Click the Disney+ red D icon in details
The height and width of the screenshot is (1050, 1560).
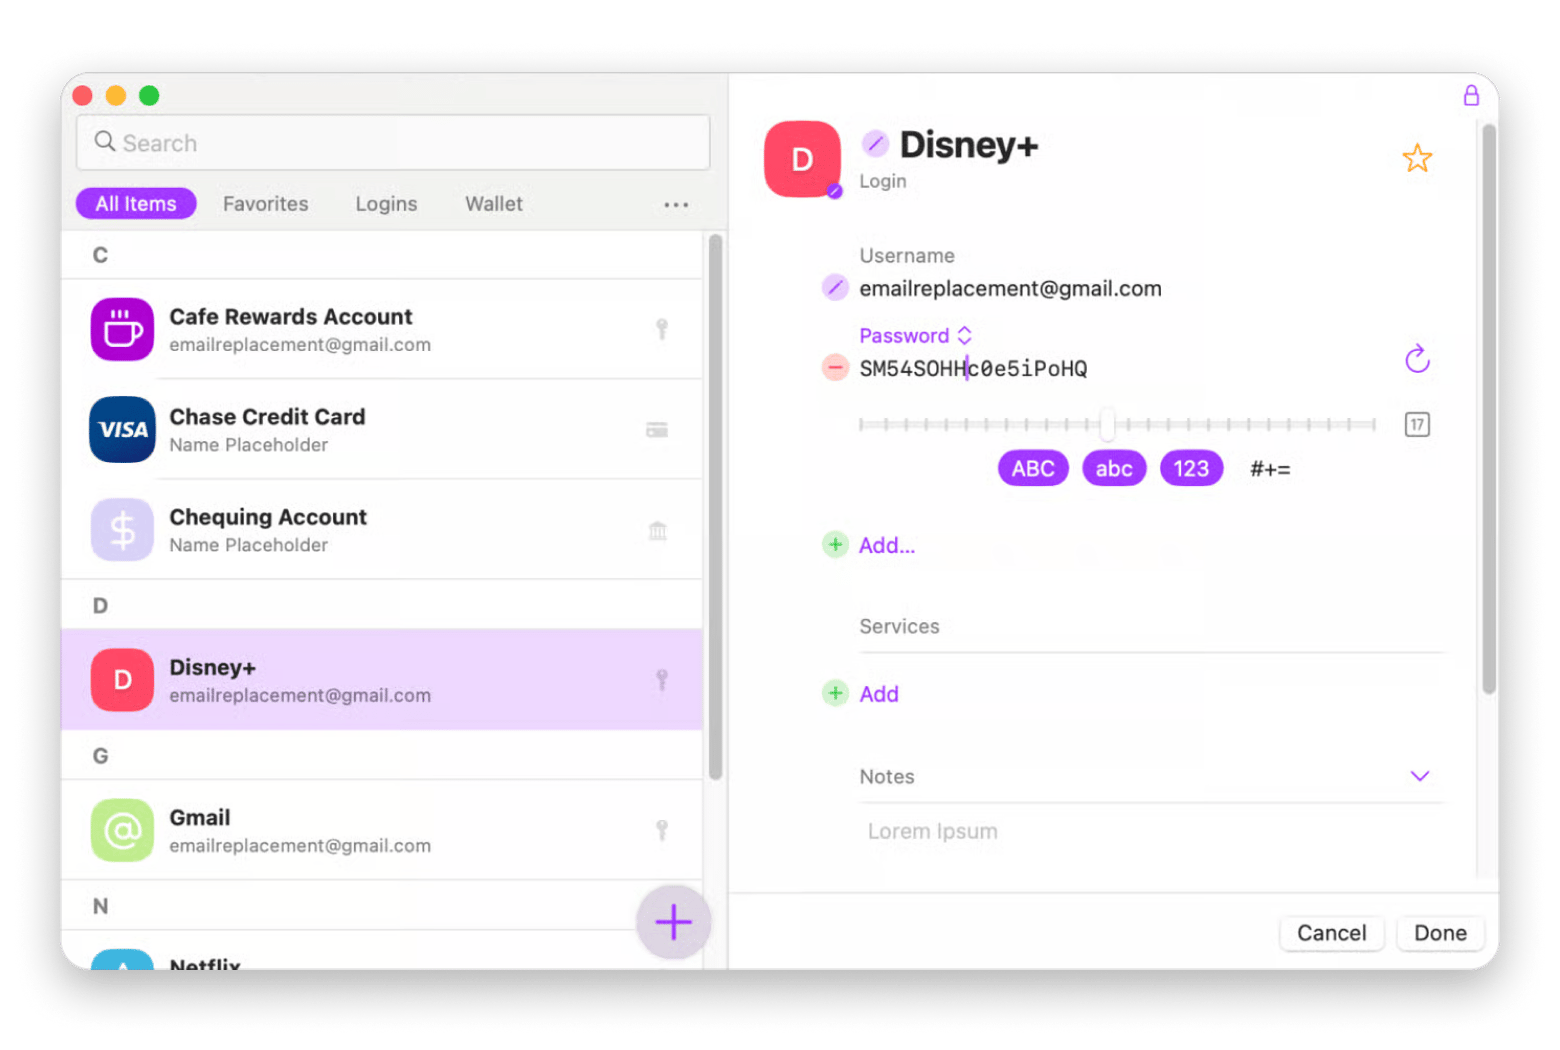pos(802,159)
